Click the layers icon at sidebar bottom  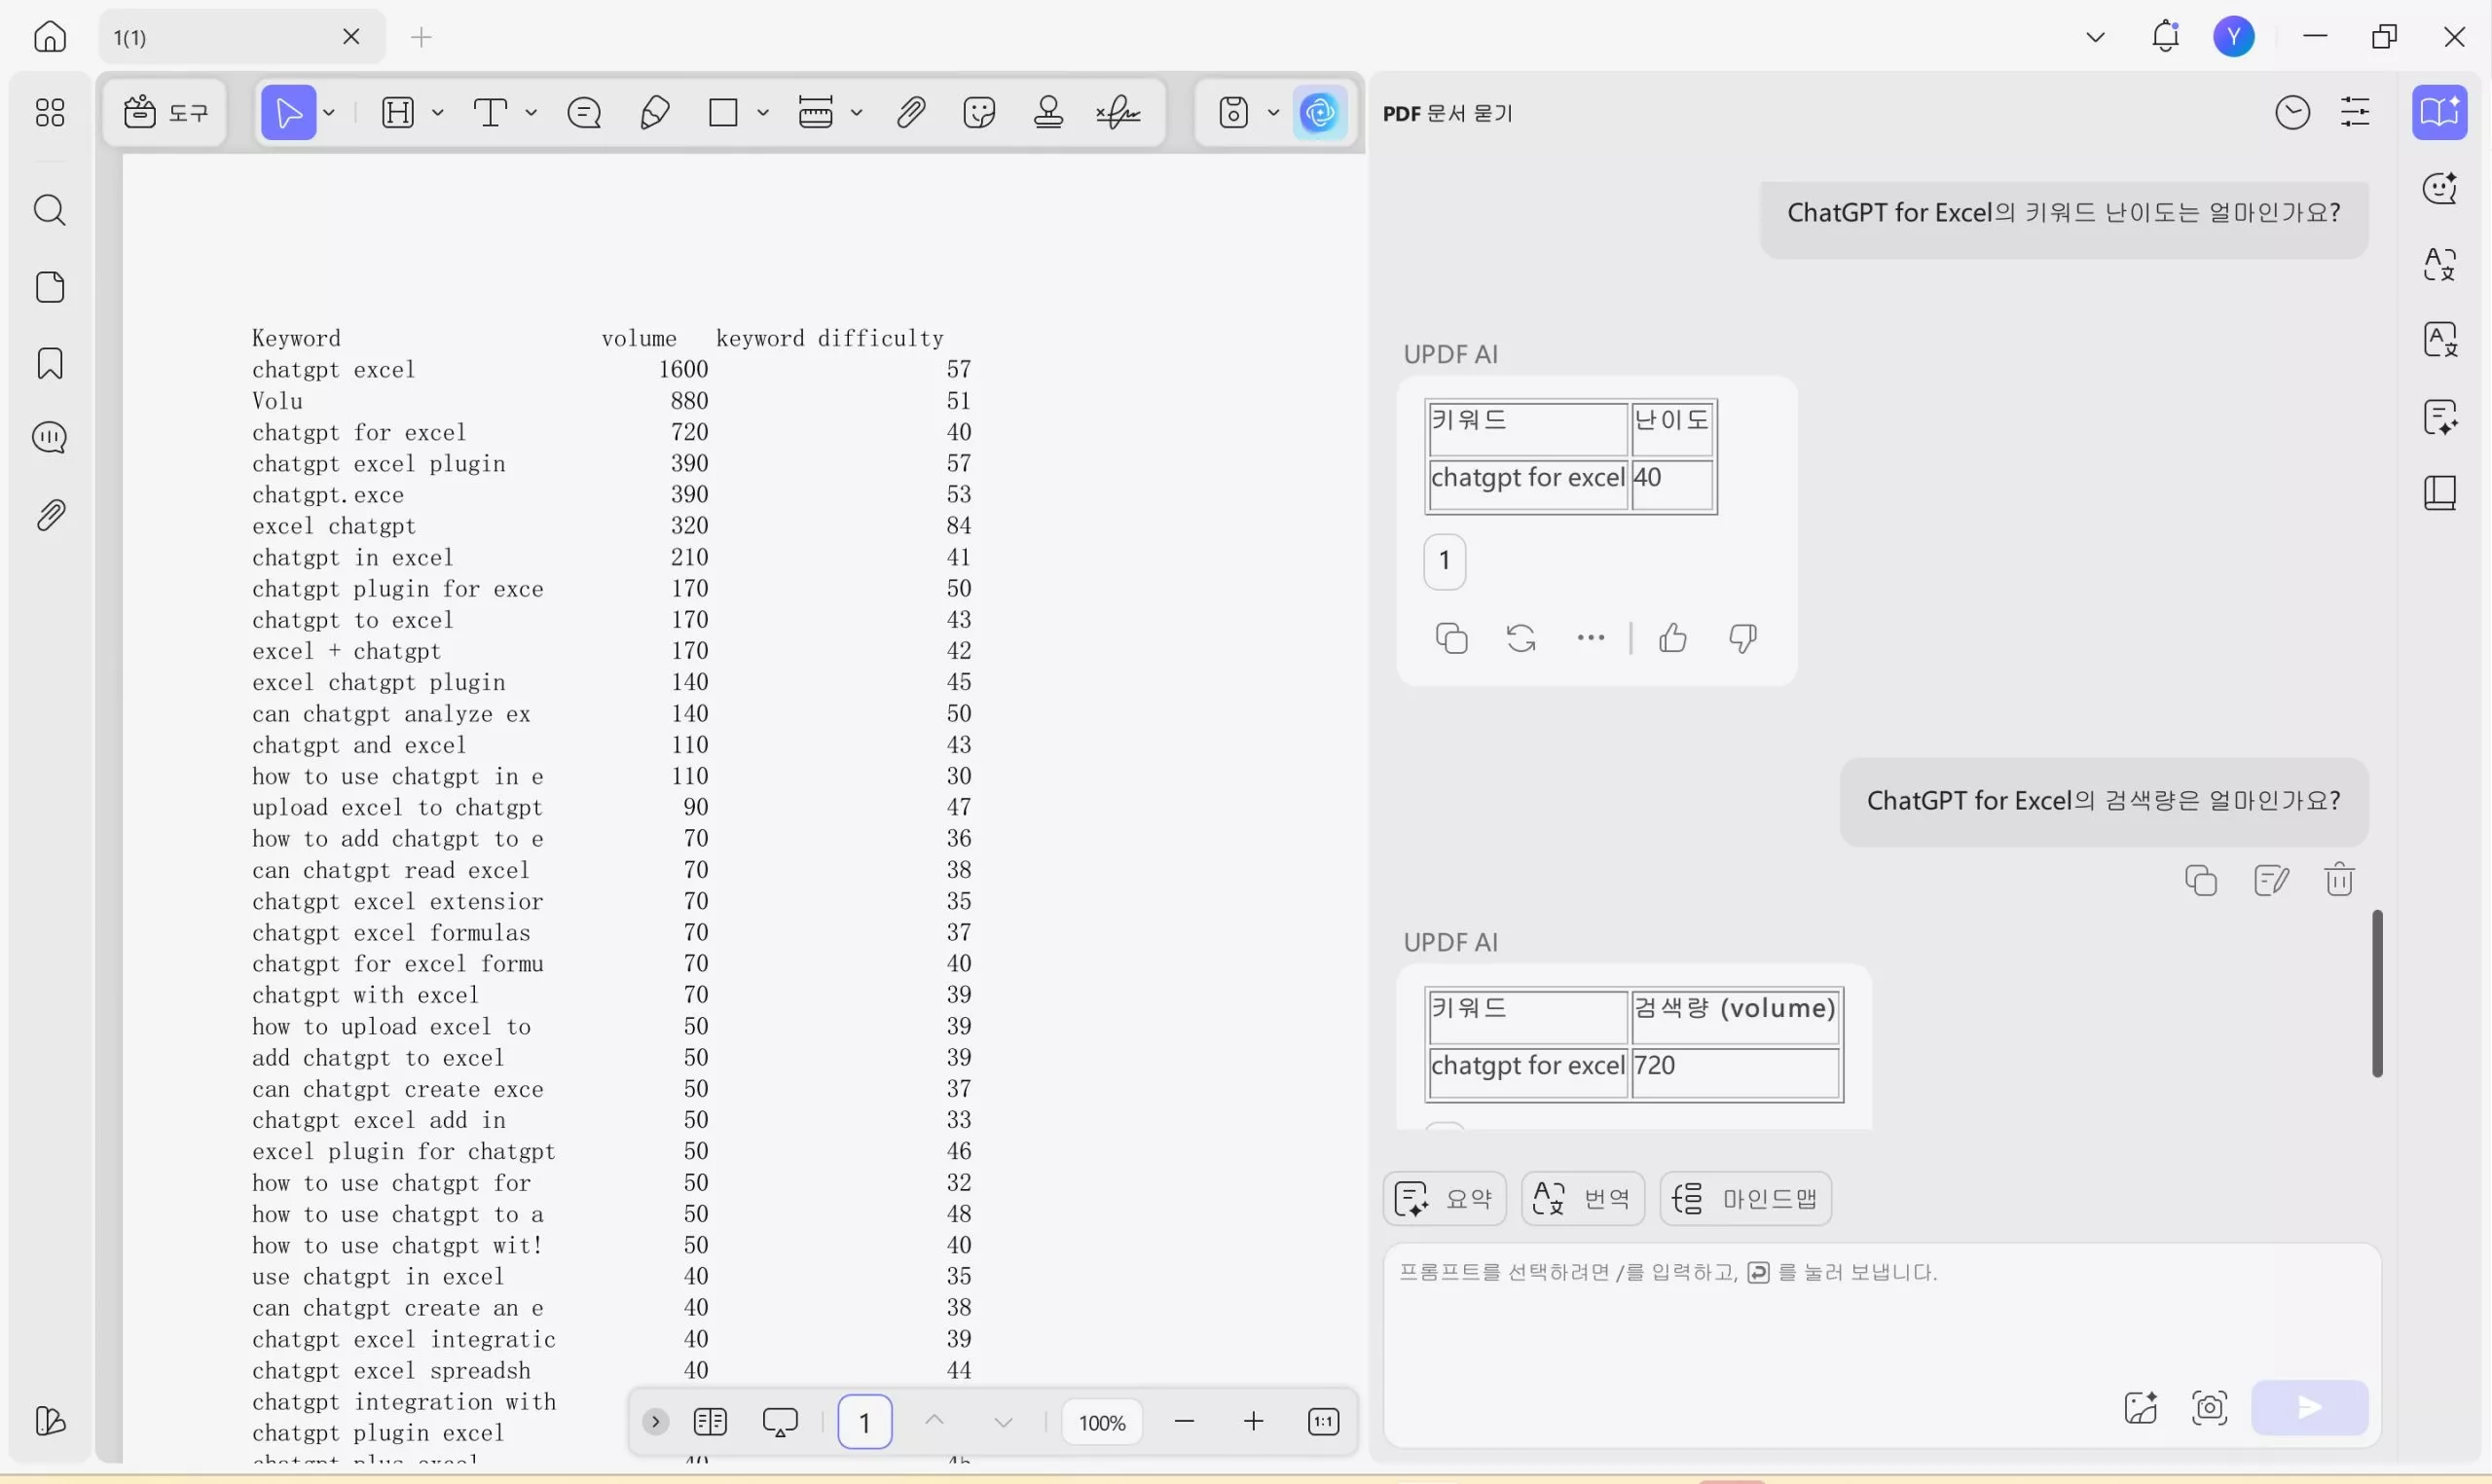[50, 1421]
